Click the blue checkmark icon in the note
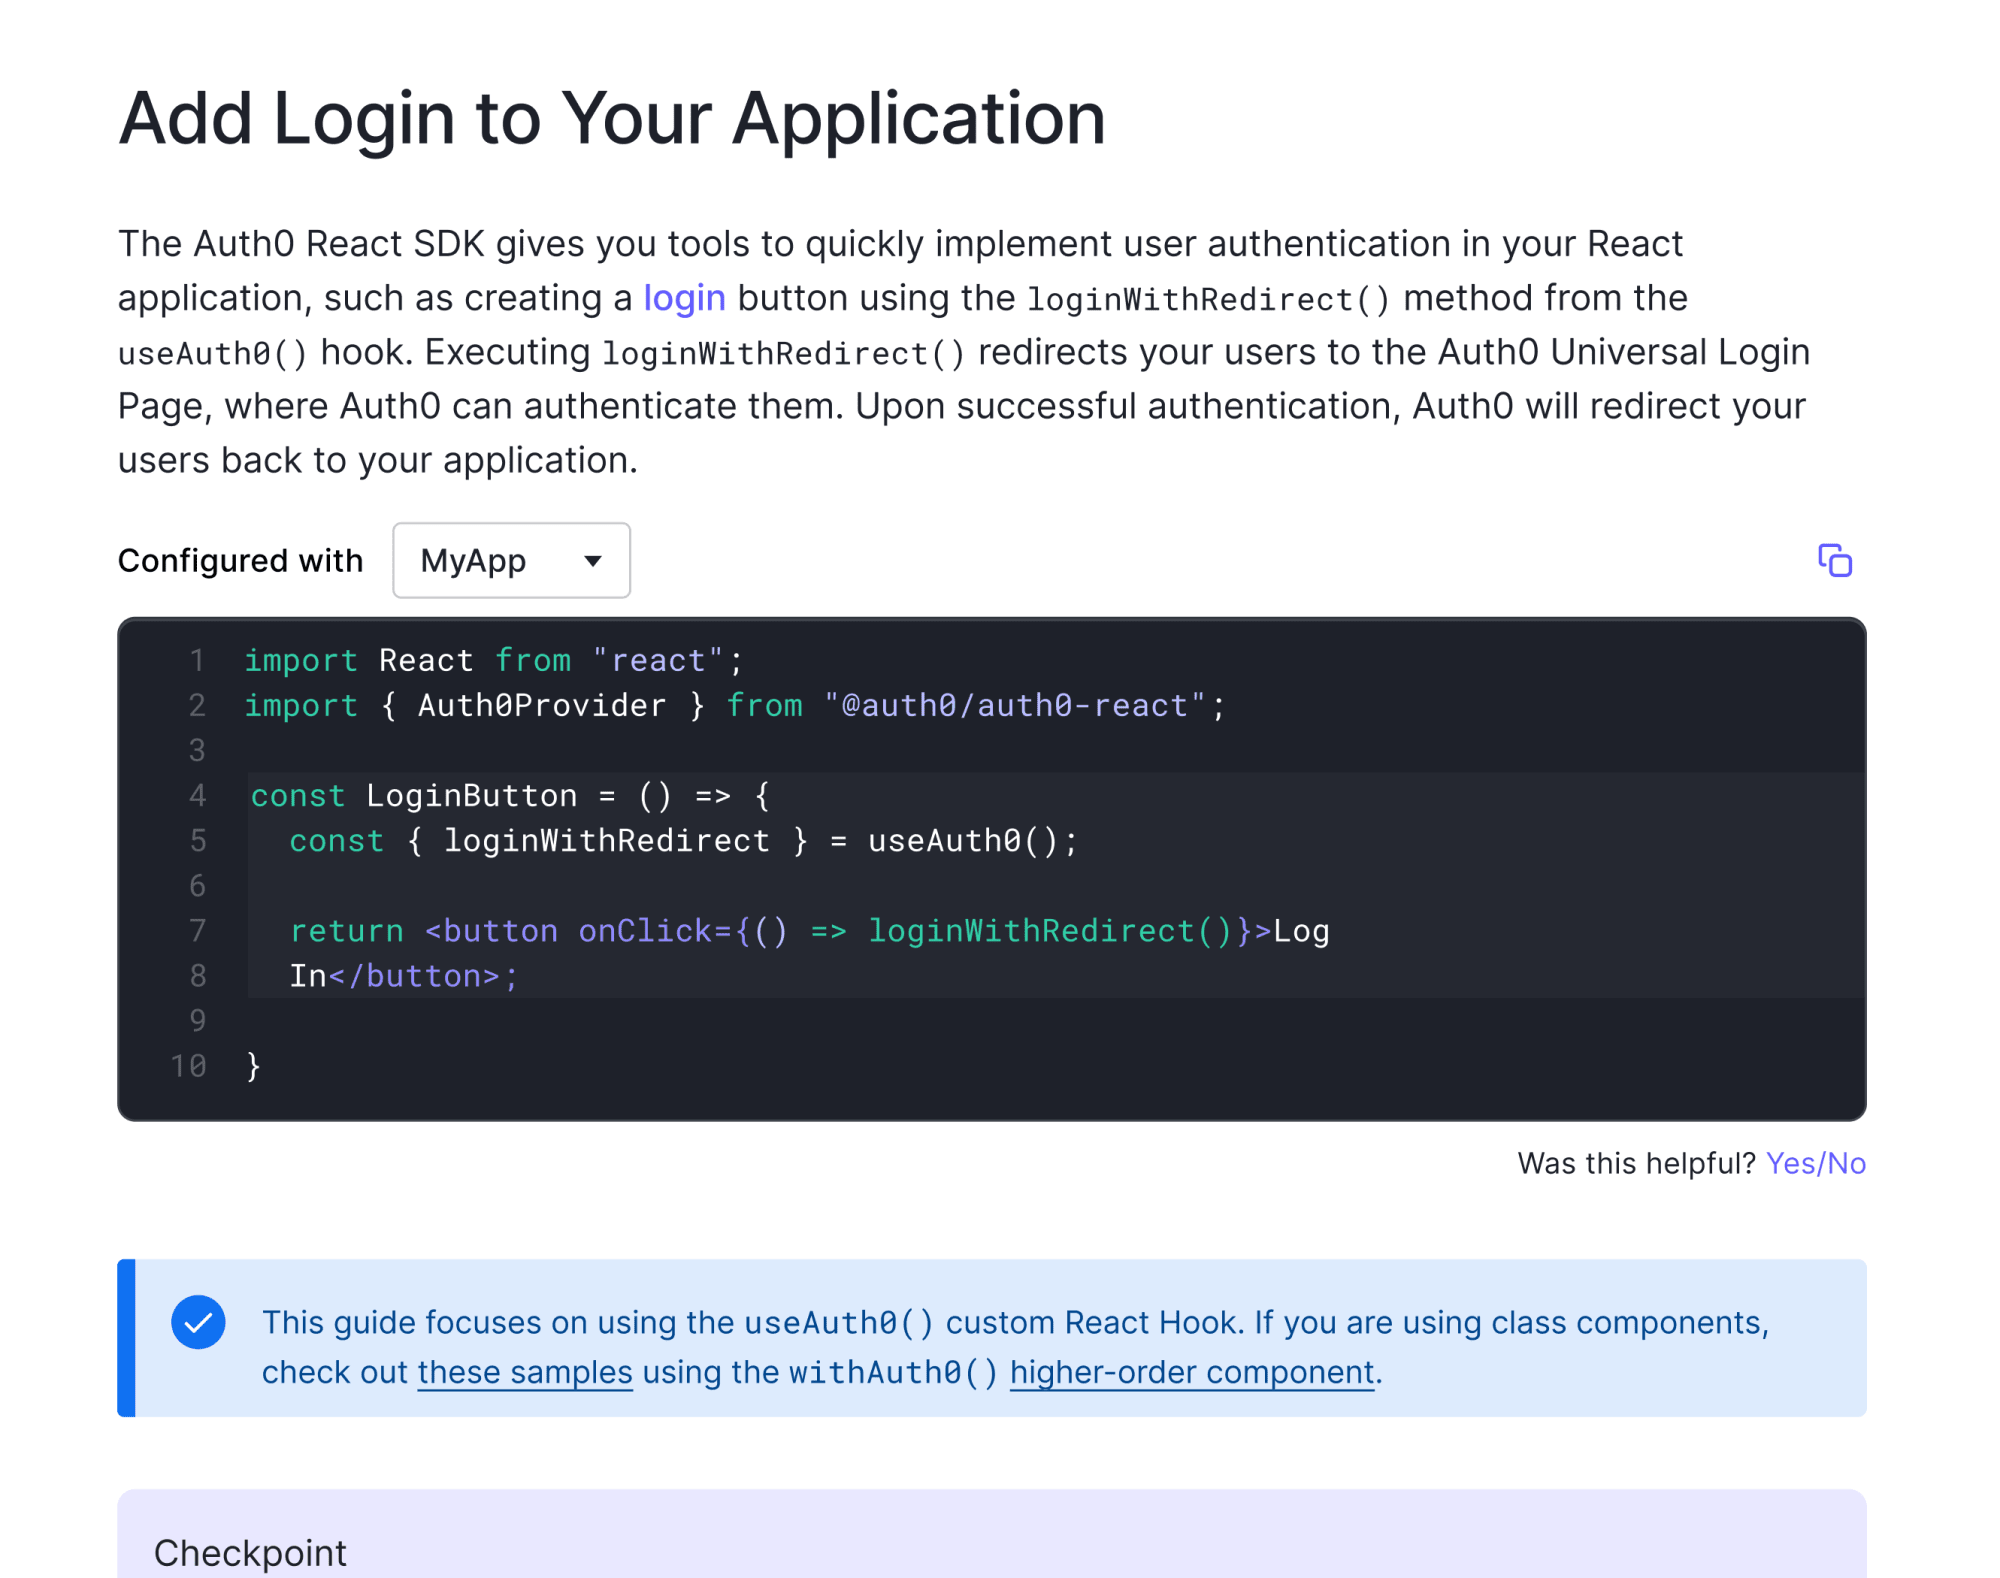 pos(198,1322)
